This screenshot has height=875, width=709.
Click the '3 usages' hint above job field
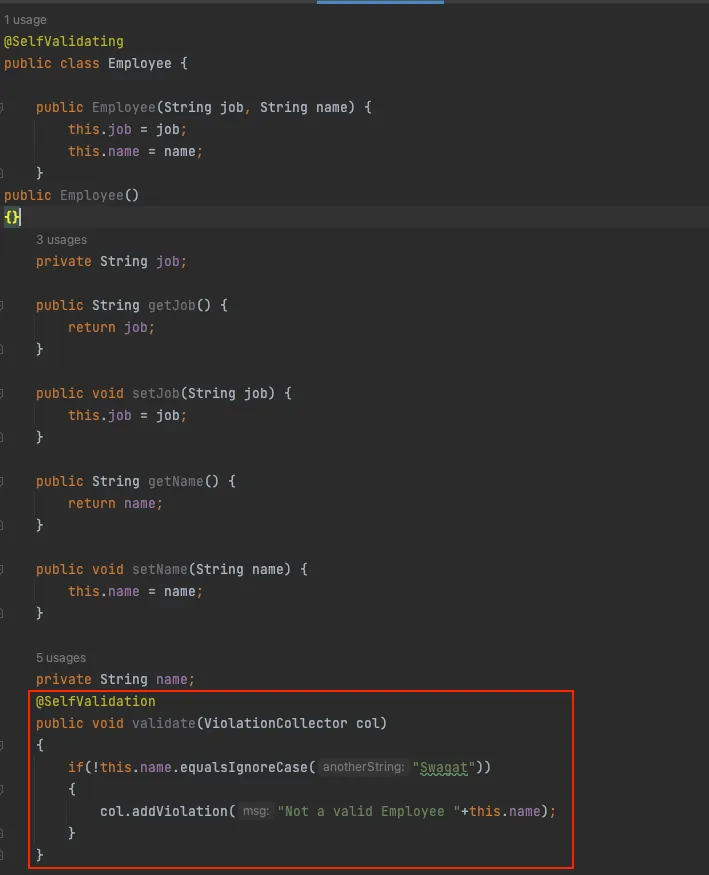(x=61, y=240)
